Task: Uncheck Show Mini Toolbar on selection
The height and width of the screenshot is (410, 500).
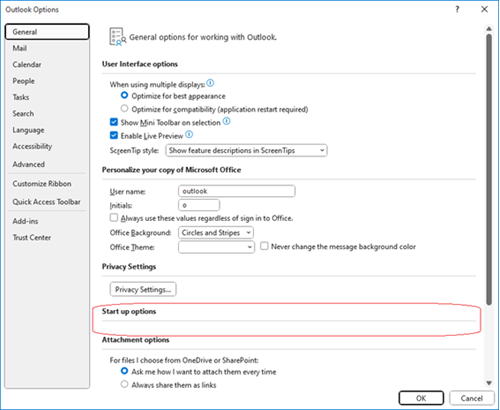Action: click(114, 122)
